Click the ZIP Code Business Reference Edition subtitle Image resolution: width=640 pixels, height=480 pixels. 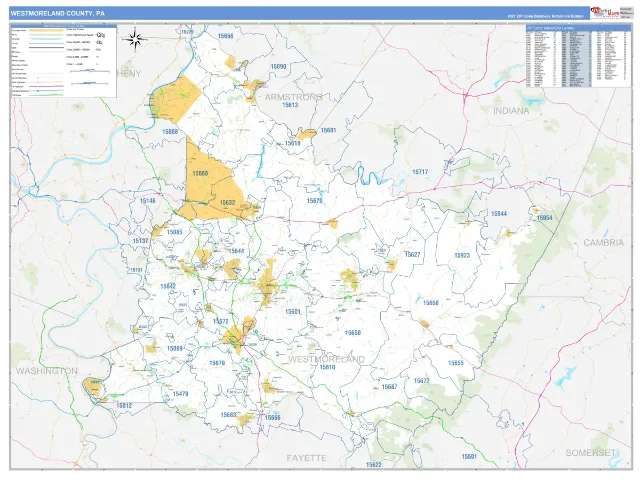(x=546, y=17)
